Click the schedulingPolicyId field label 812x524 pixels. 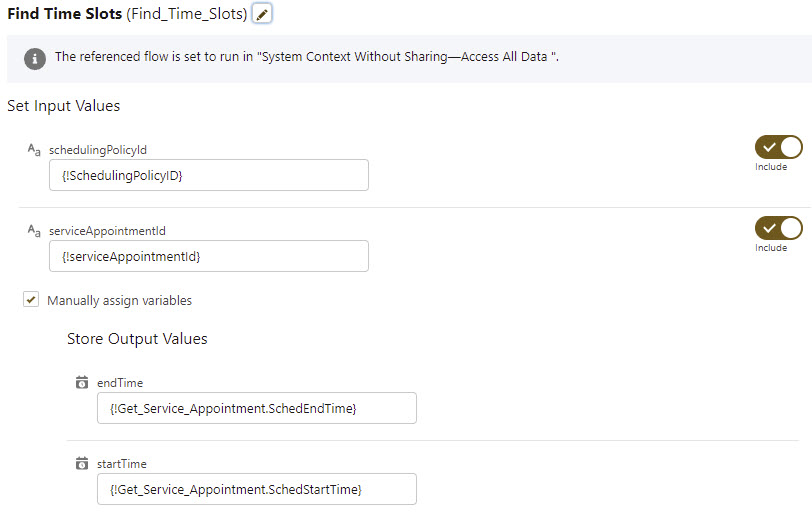pyautogui.click(x=99, y=150)
